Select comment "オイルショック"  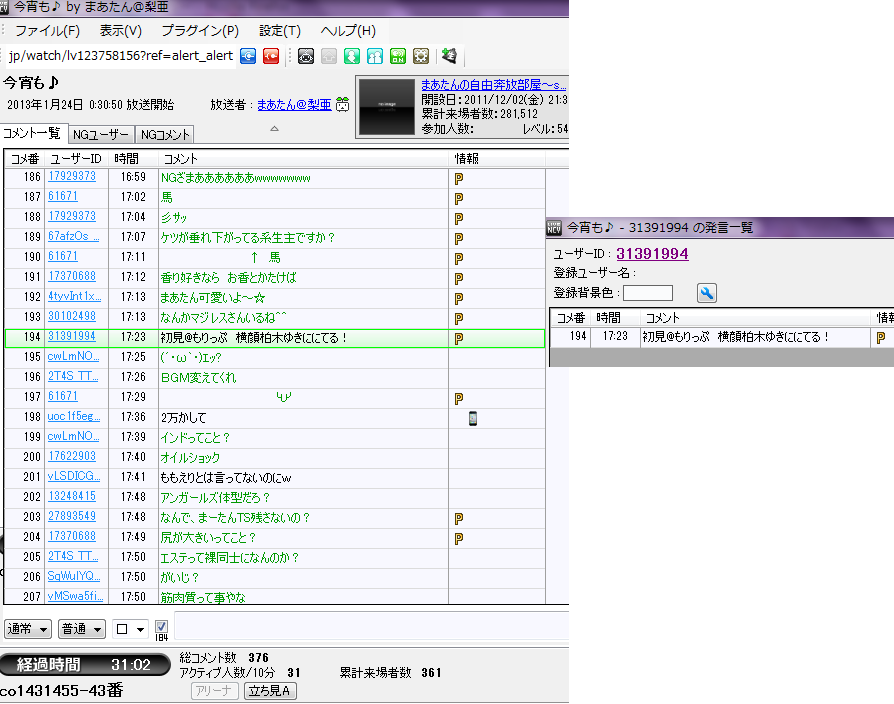[x=190, y=458]
